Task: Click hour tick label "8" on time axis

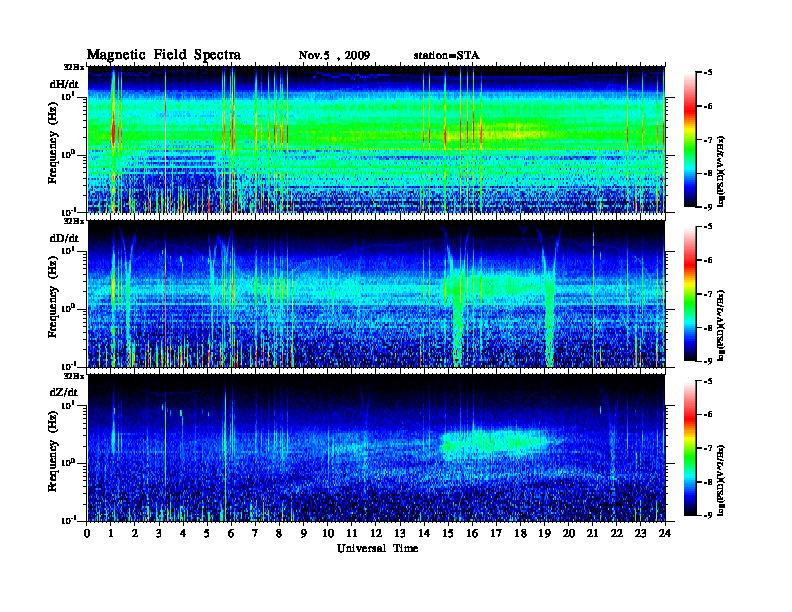Action: click(x=279, y=533)
